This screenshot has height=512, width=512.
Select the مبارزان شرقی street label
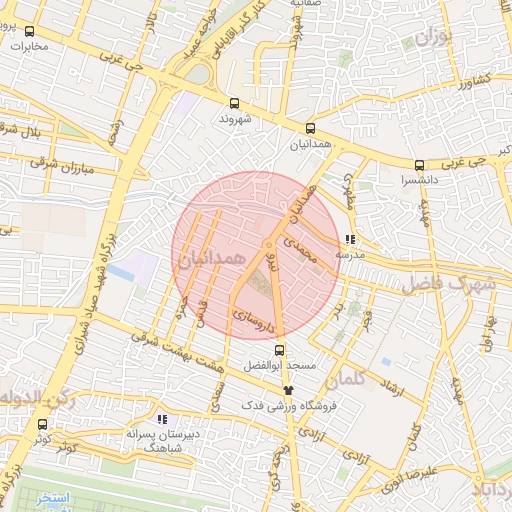tap(62, 167)
